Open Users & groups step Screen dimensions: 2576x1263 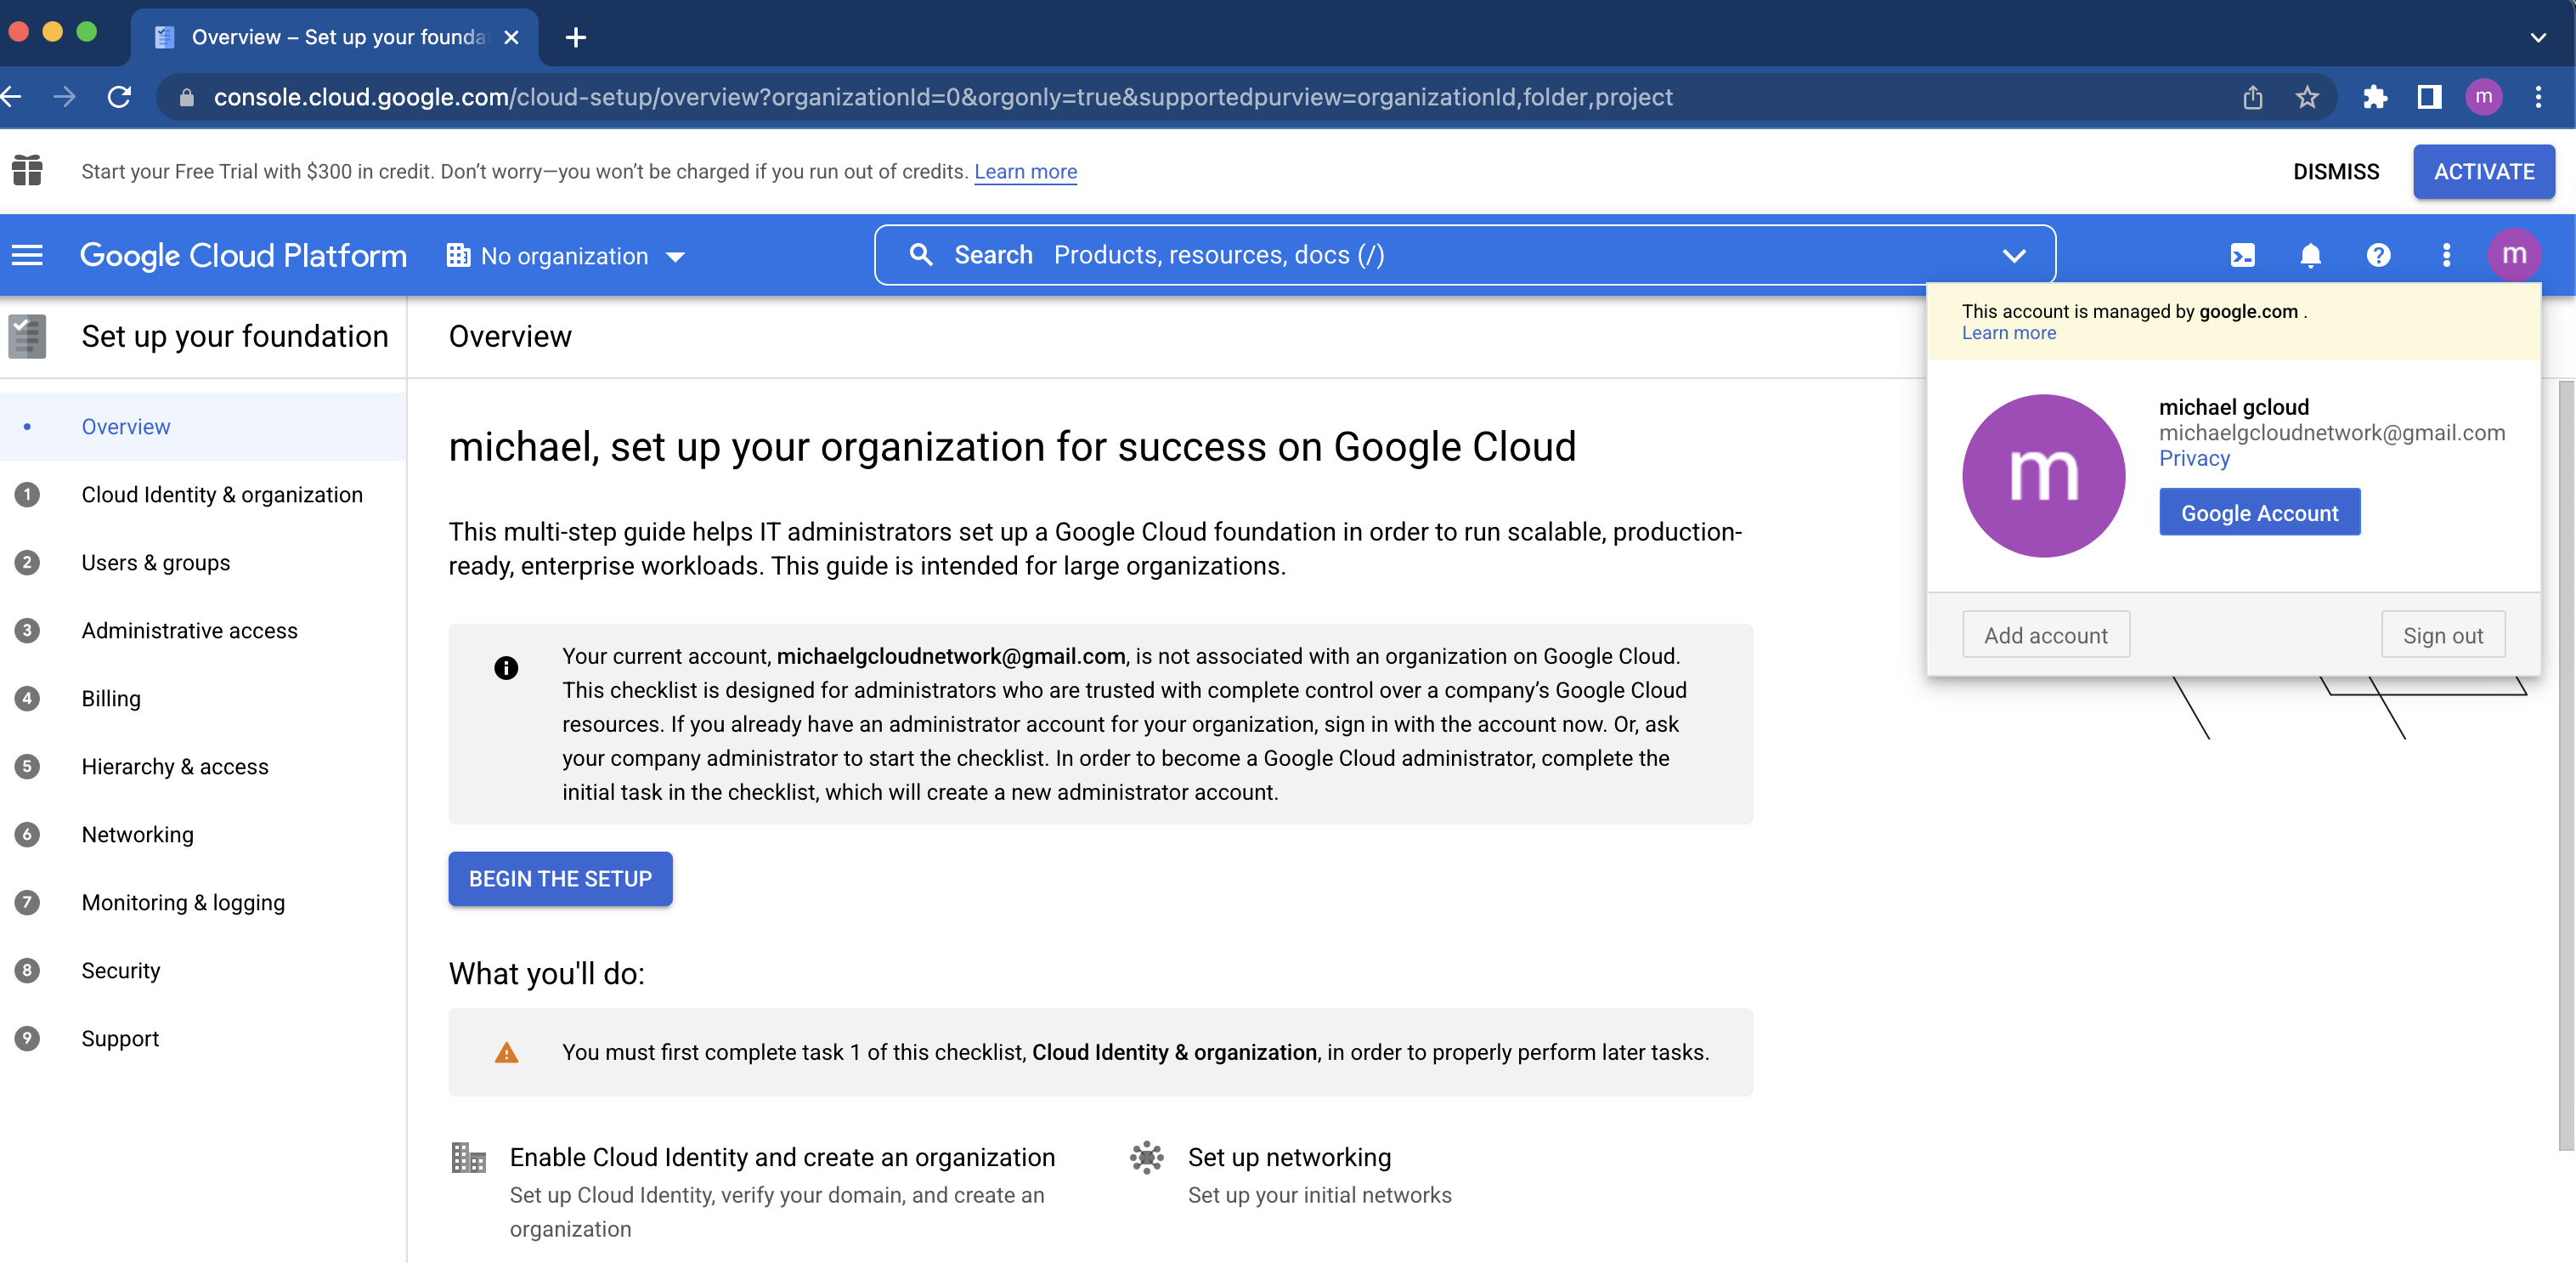[x=203, y=563]
